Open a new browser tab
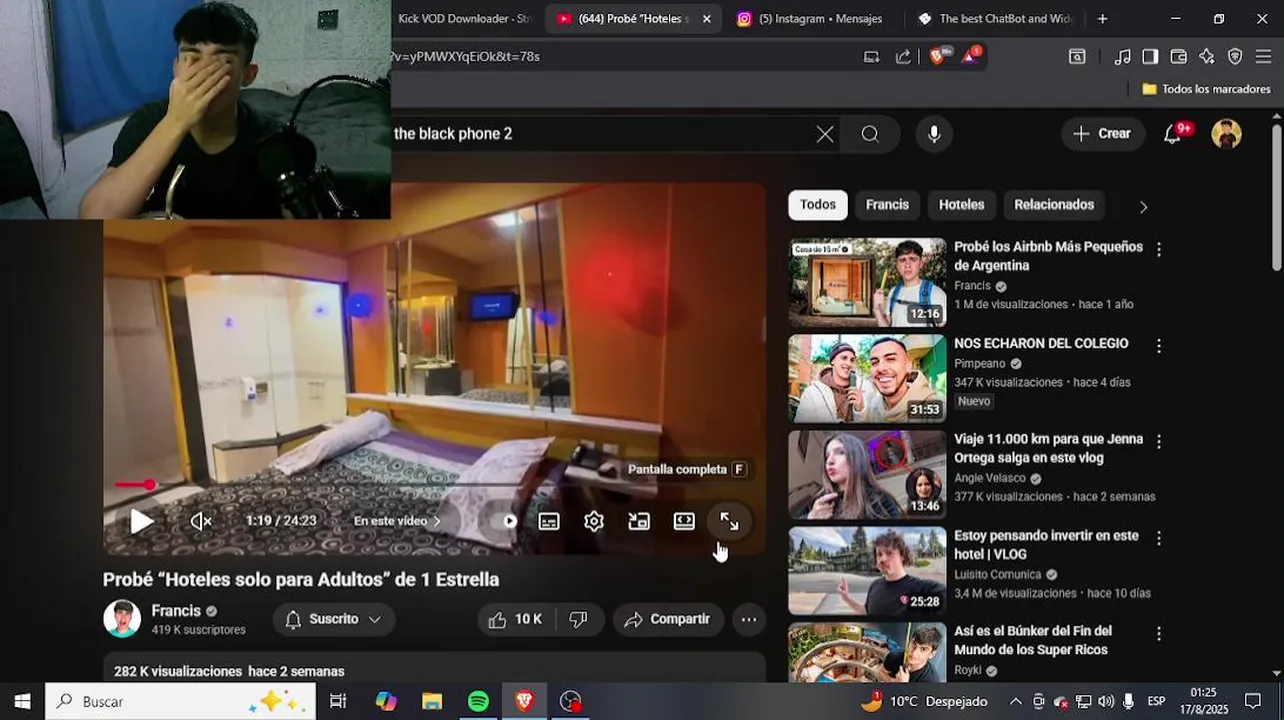 click(1102, 19)
